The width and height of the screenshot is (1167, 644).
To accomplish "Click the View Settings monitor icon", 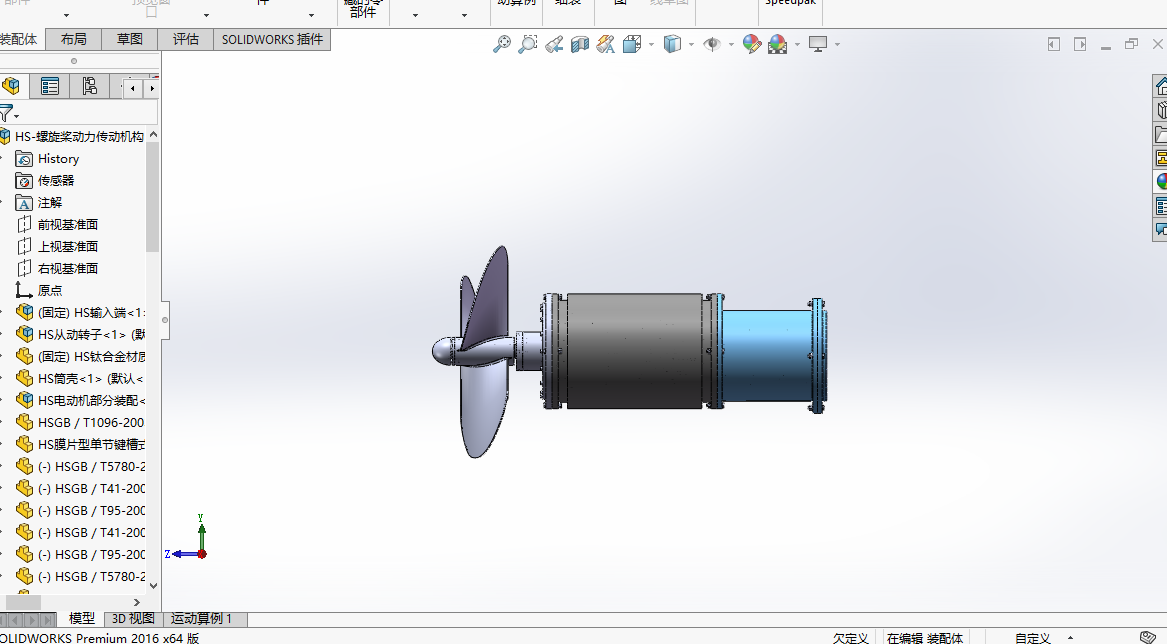I will pyautogui.click(x=818, y=44).
